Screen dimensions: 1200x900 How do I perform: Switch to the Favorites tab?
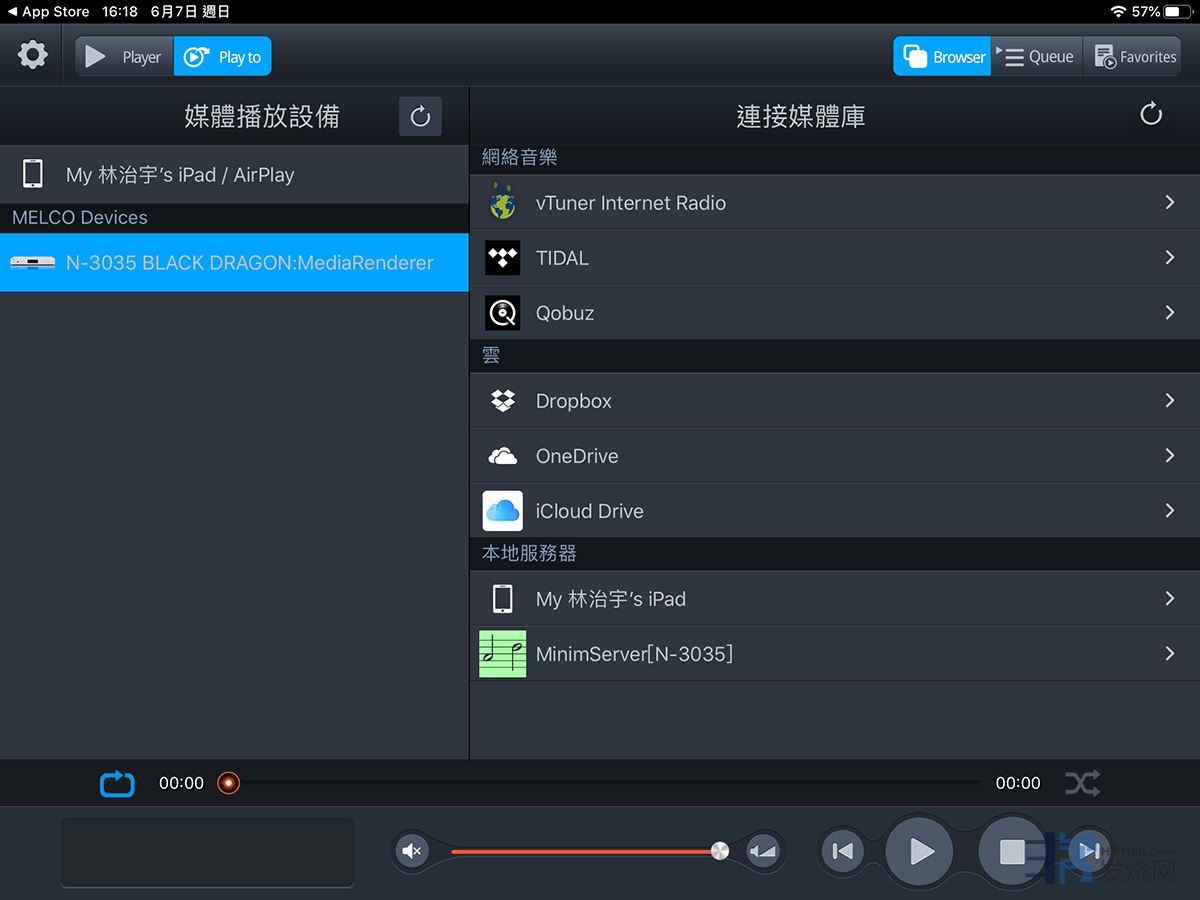click(x=1135, y=57)
